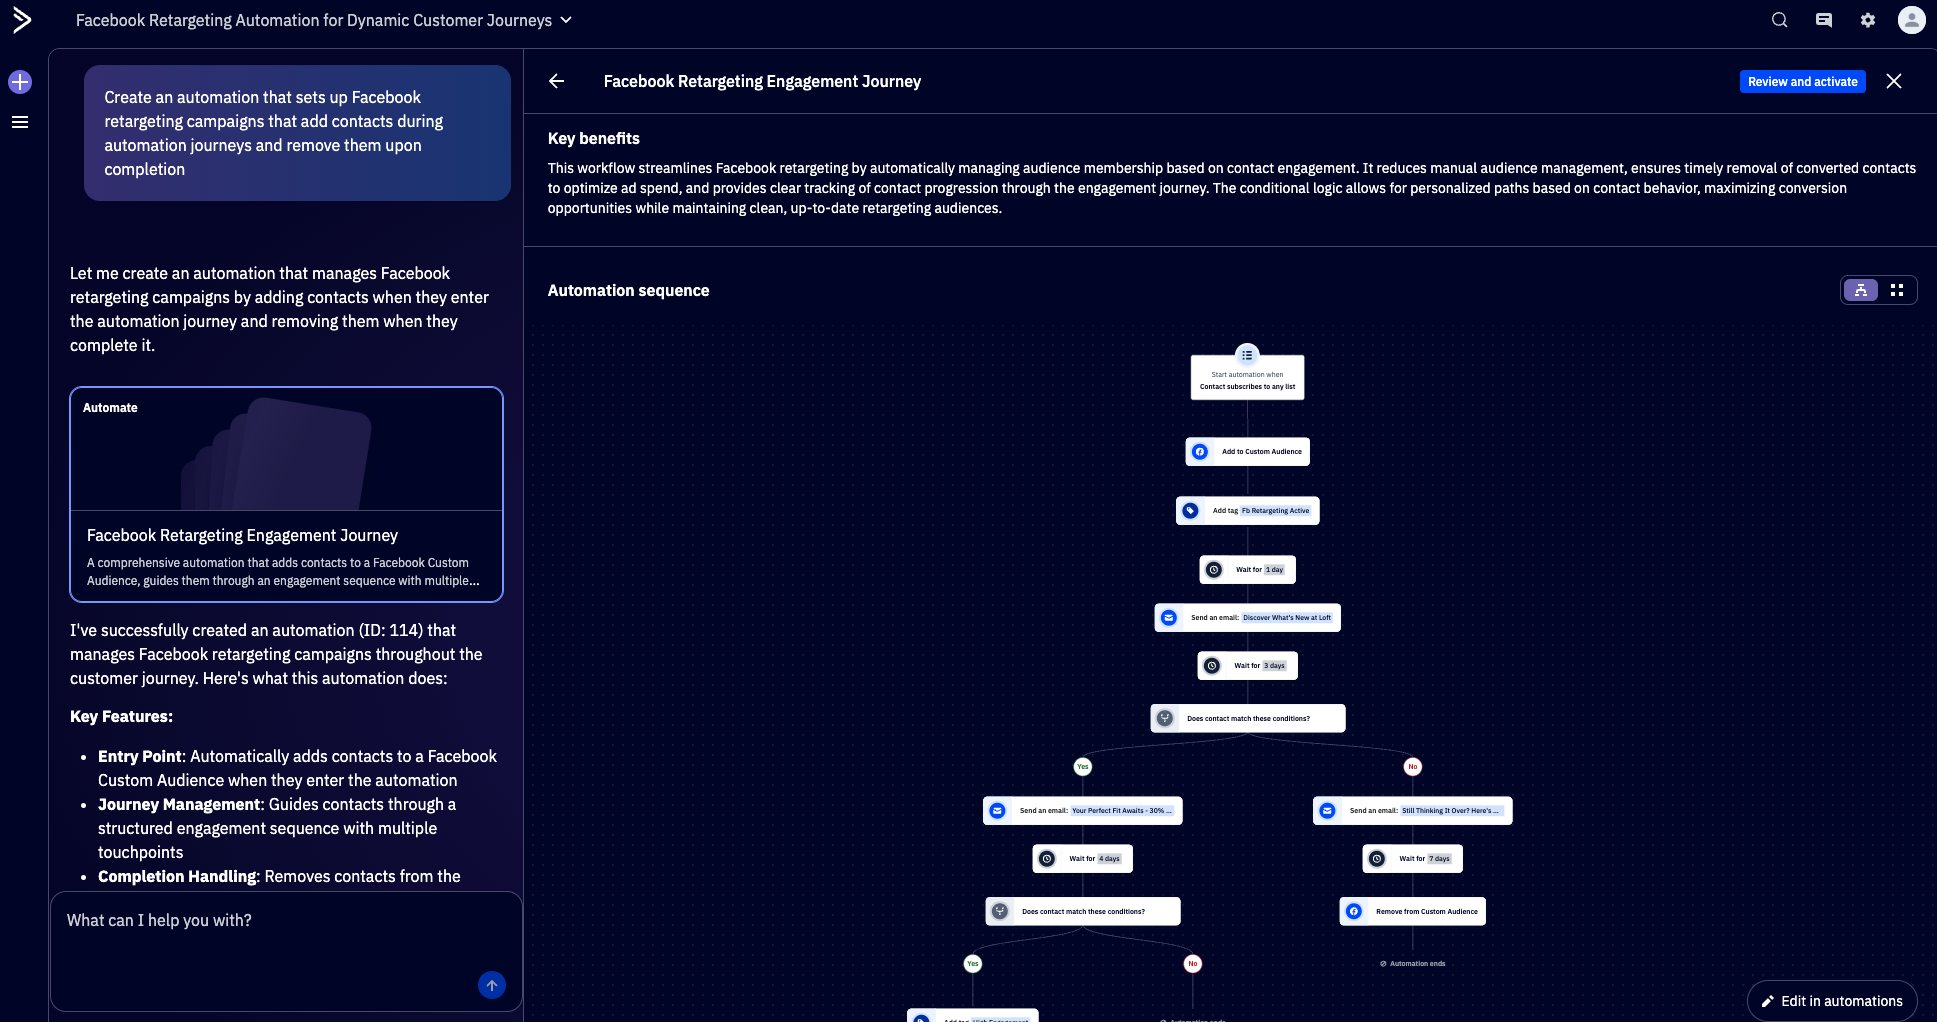
Task: Click Review and activate button
Action: coord(1802,82)
